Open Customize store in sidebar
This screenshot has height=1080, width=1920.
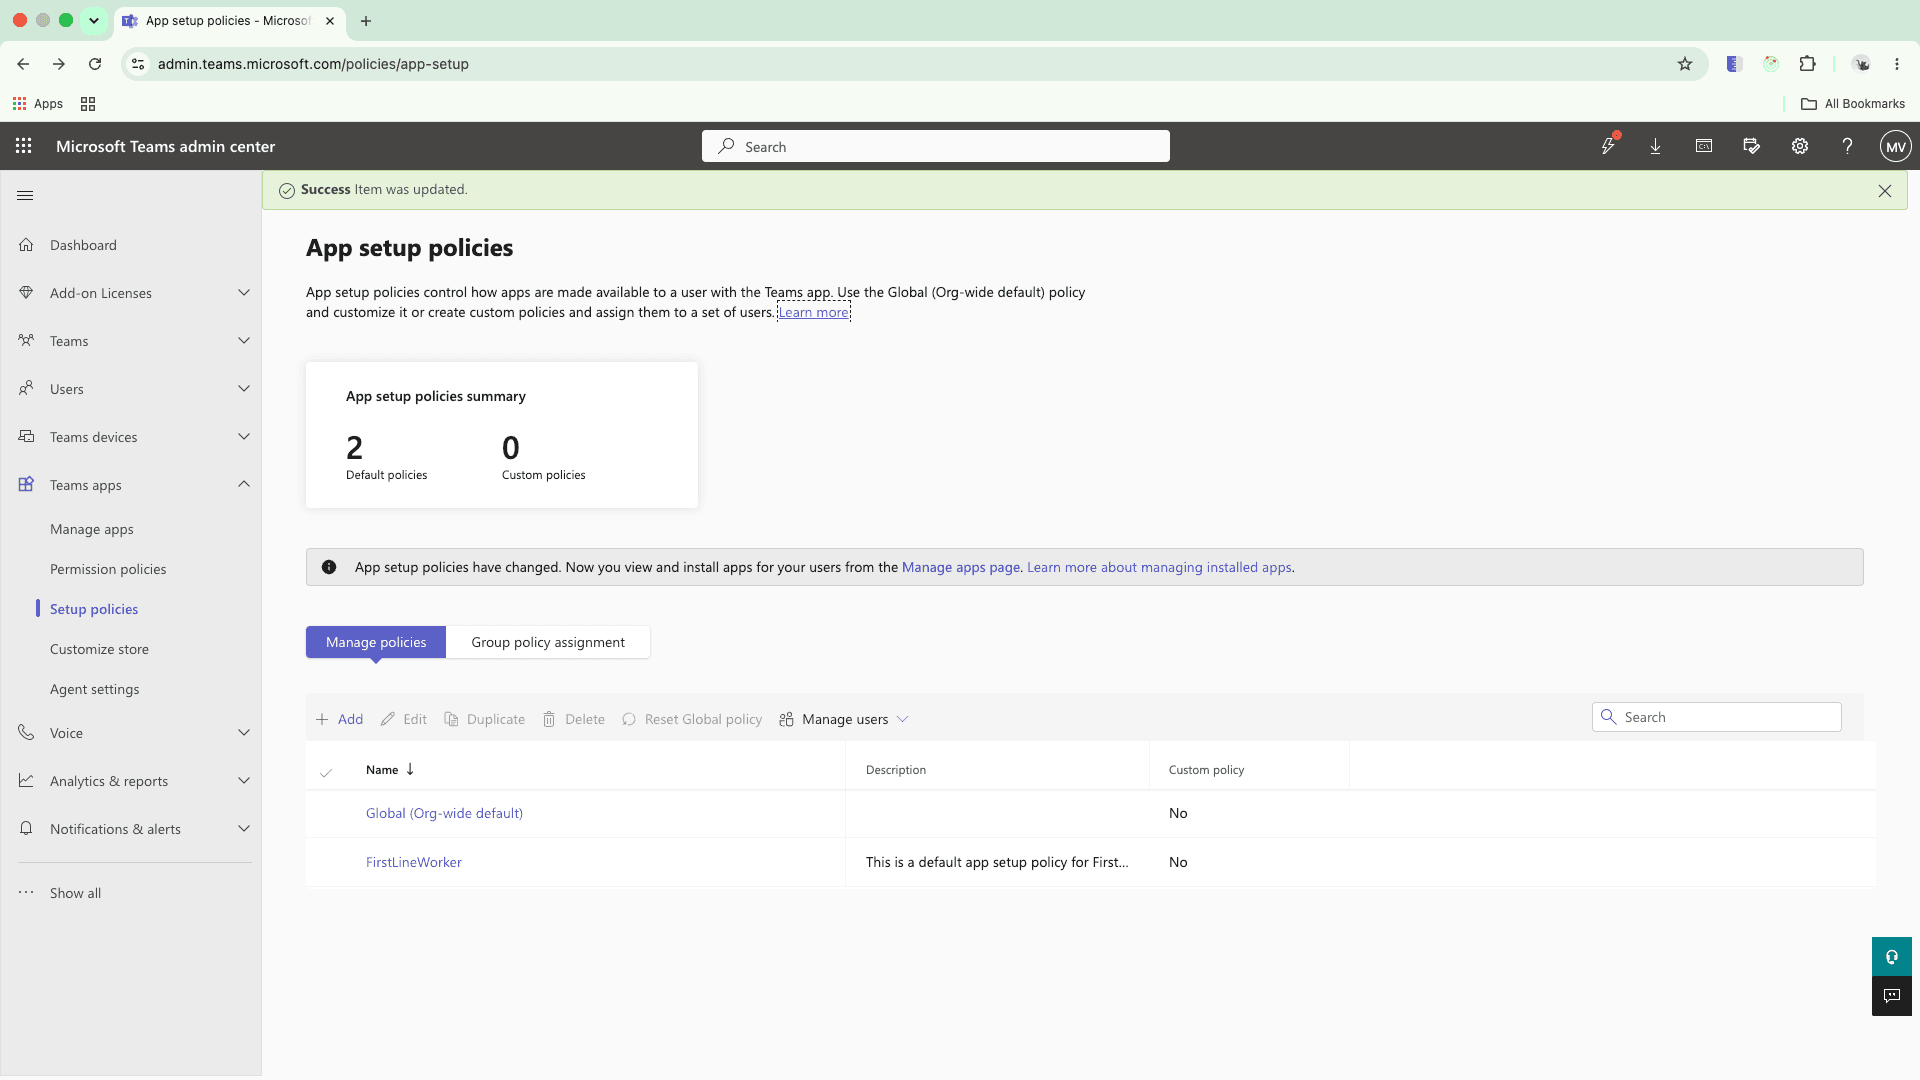pos(99,649)
